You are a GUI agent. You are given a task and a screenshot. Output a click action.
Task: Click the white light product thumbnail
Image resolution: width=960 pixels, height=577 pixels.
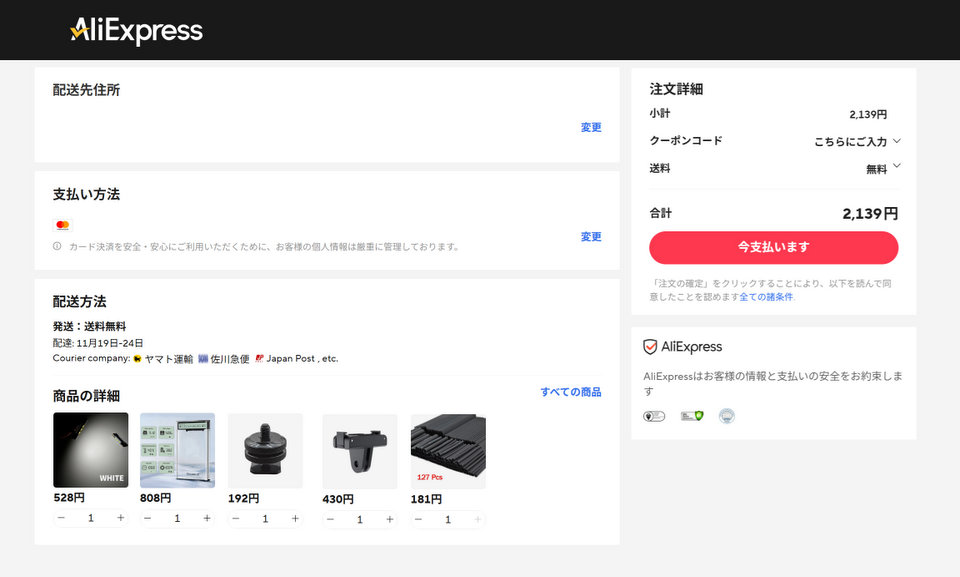point(90,450)
